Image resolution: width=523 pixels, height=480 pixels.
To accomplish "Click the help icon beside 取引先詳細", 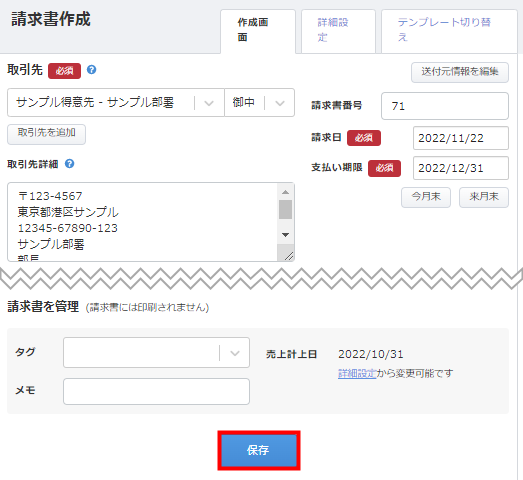I will 69,164.
